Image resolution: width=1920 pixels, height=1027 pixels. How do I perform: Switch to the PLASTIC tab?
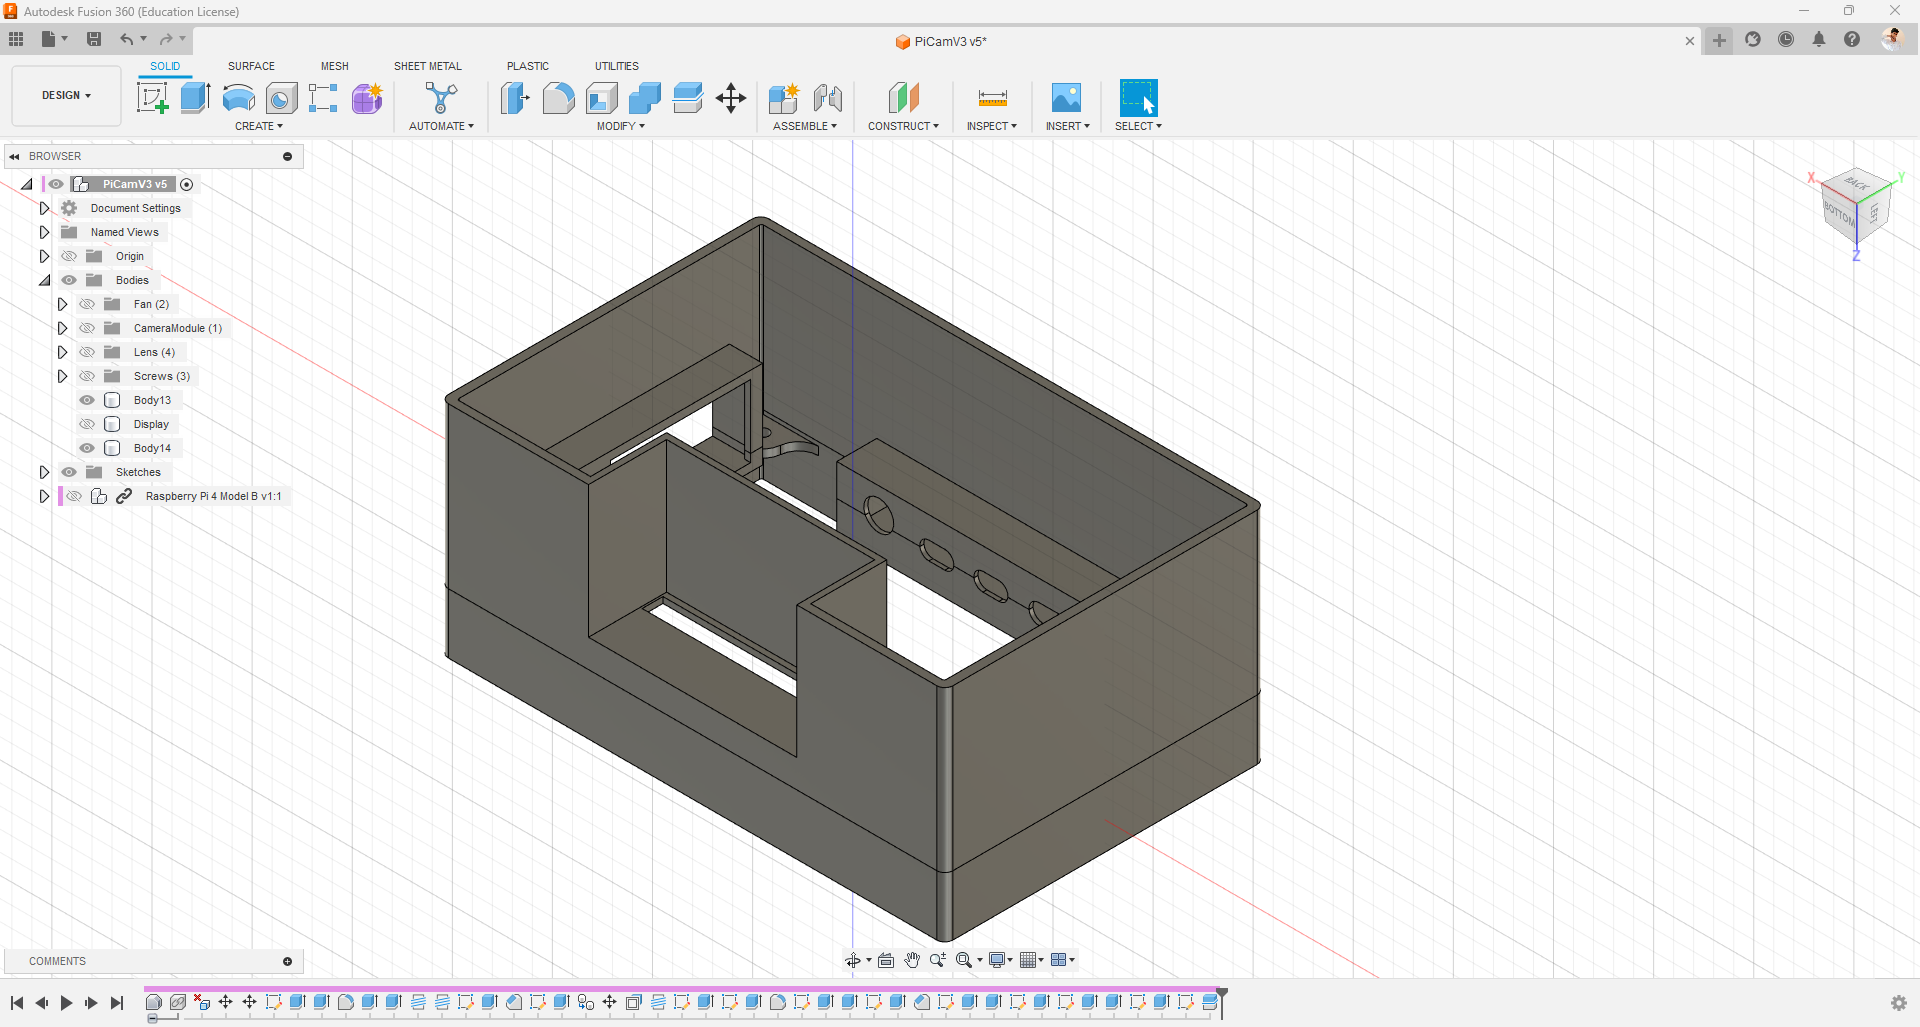(x=528, y=66)
